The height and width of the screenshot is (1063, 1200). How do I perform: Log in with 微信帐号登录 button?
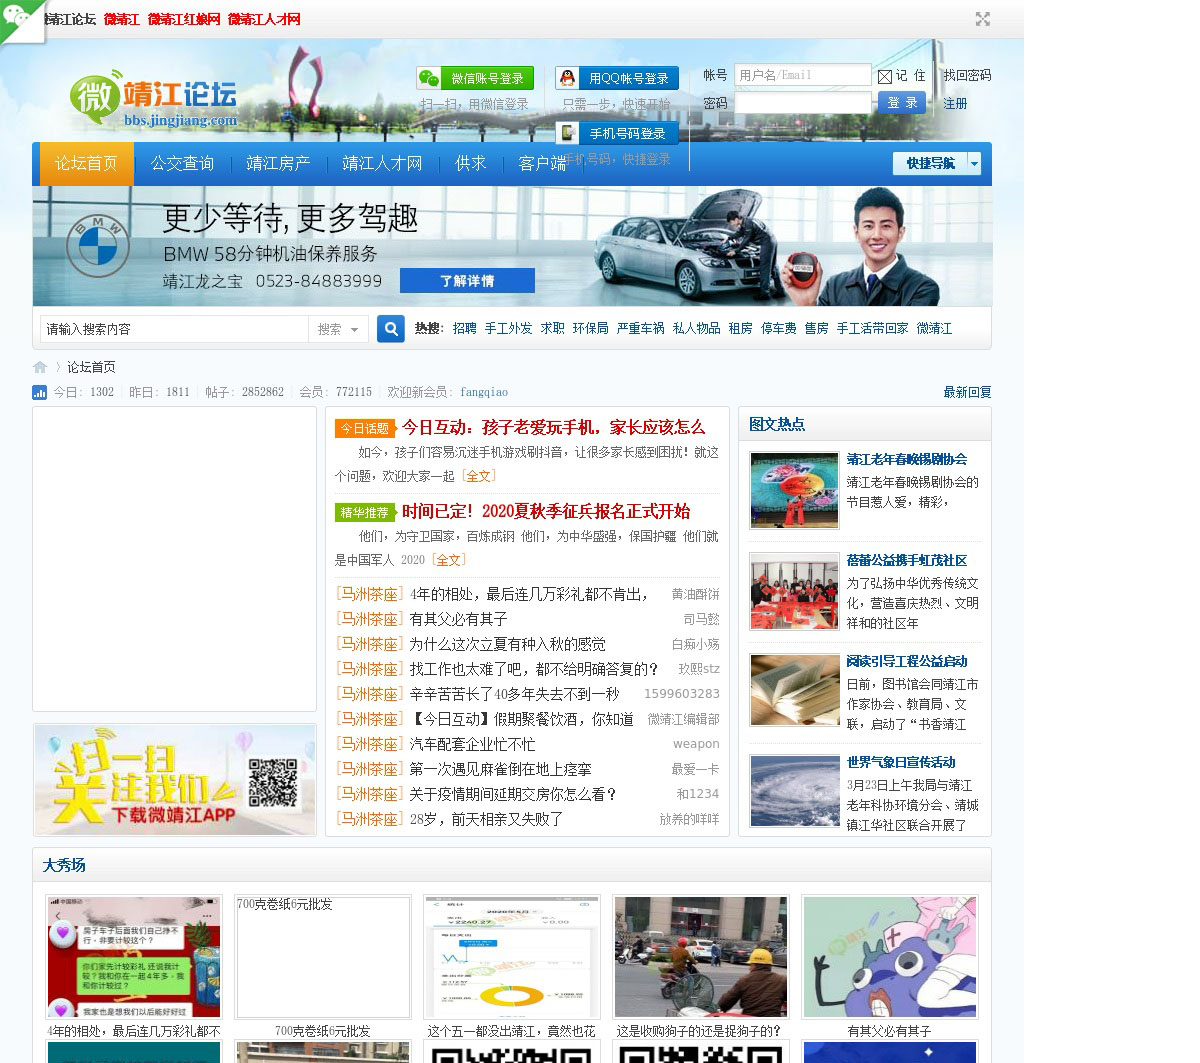point(475,78)
